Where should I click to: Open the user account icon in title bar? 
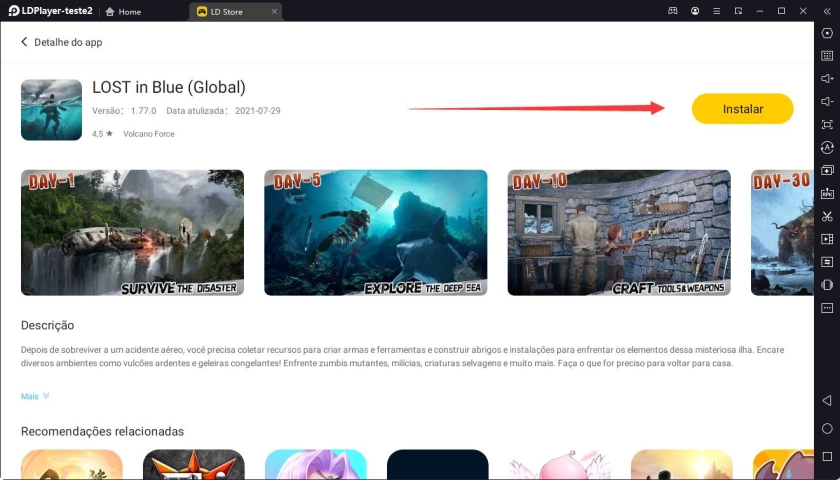[695, 11]
